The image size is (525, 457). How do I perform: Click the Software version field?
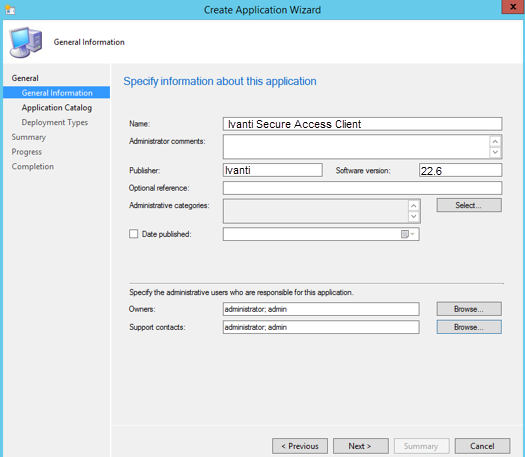point(460,170)
